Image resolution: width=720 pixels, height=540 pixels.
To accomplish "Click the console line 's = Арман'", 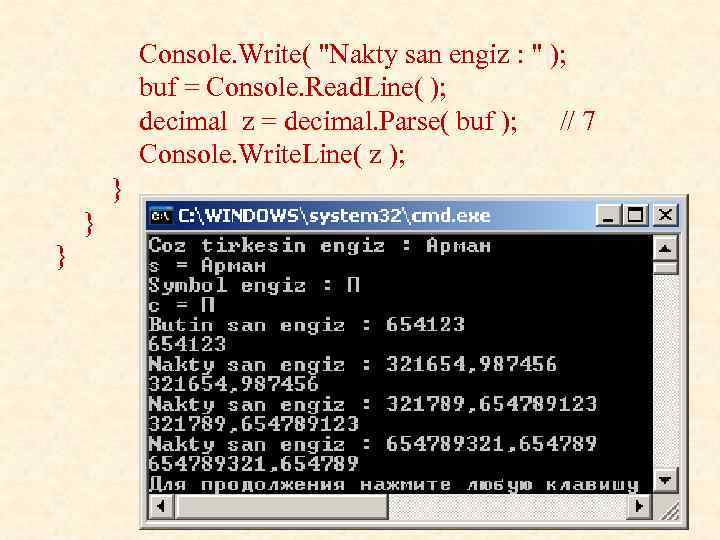I will (x=207, y=265).
